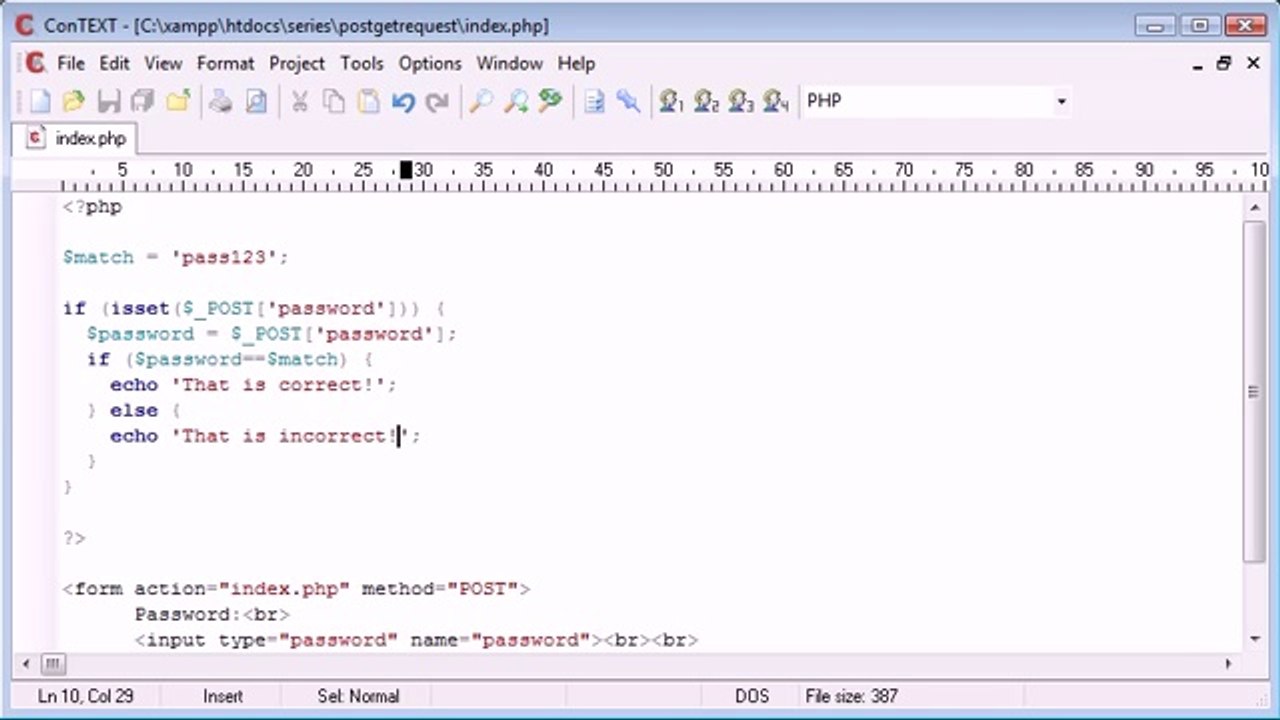1280x720 pixels.
Task: Open the Edit menu
Action: pyautogui.click(x=114, y=63)
